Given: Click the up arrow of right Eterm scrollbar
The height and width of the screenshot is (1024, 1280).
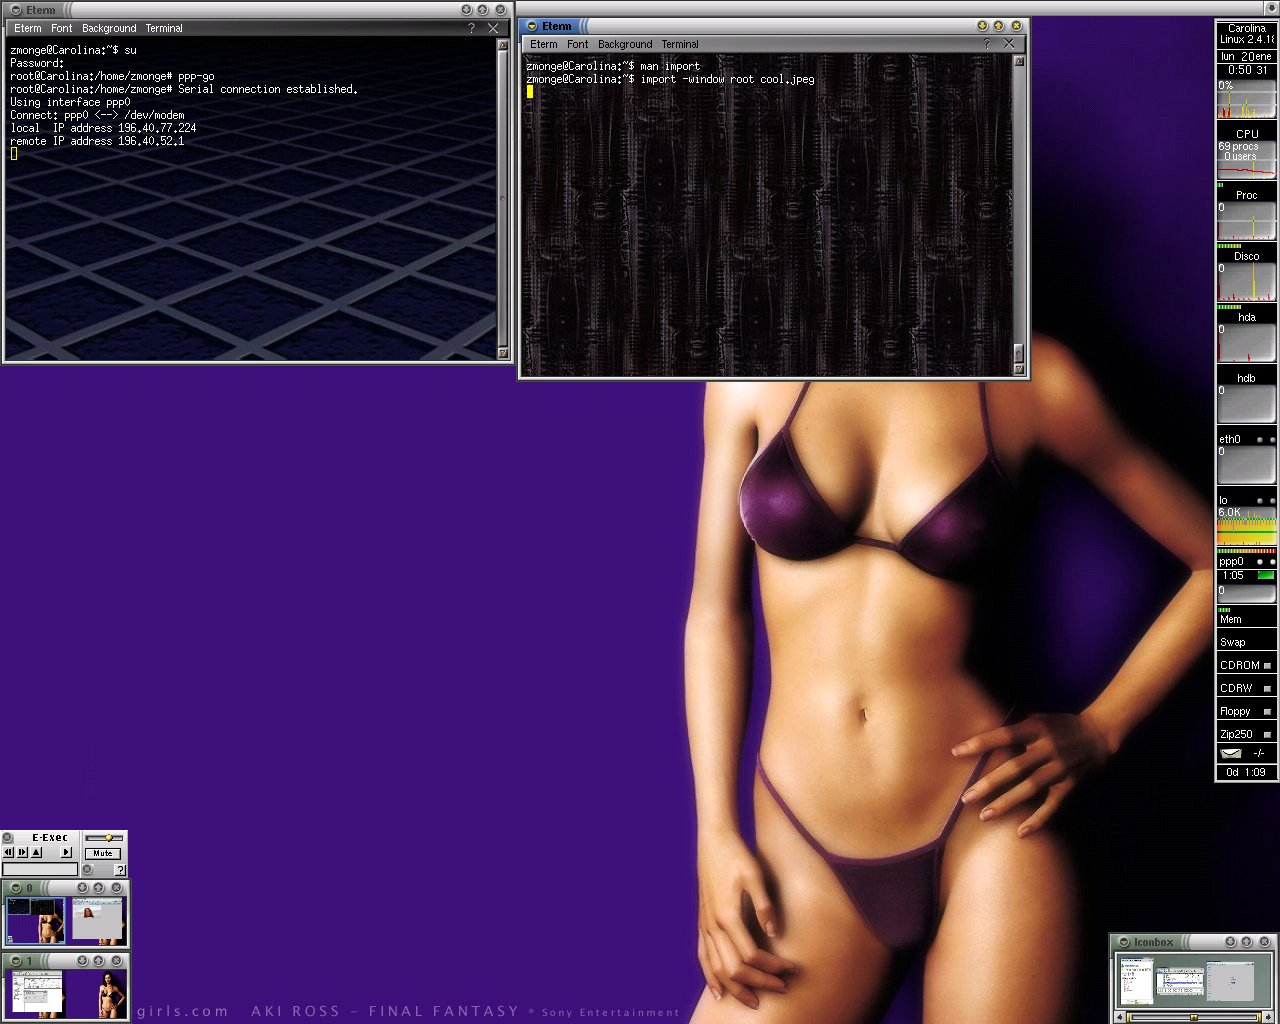Looking at the screenshot, I should click(x=1019, y=61).
